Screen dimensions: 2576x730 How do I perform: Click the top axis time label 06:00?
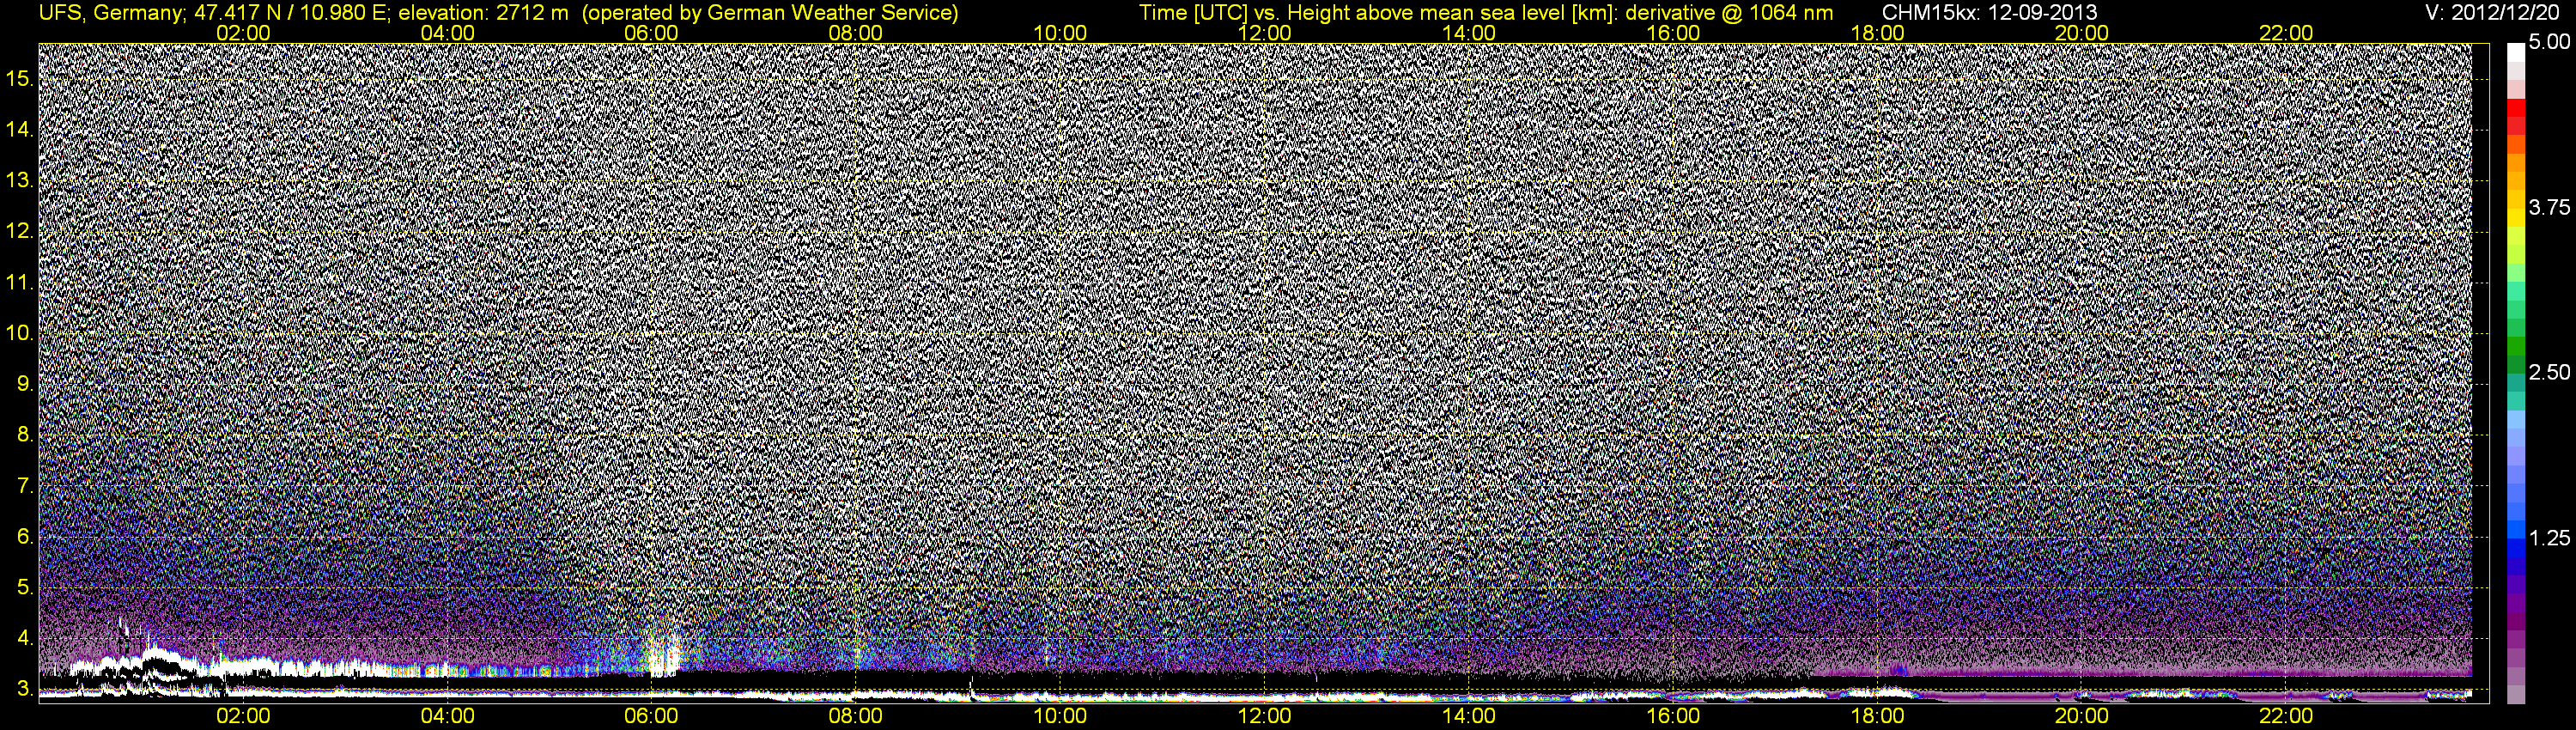click(x=651, y=33)
